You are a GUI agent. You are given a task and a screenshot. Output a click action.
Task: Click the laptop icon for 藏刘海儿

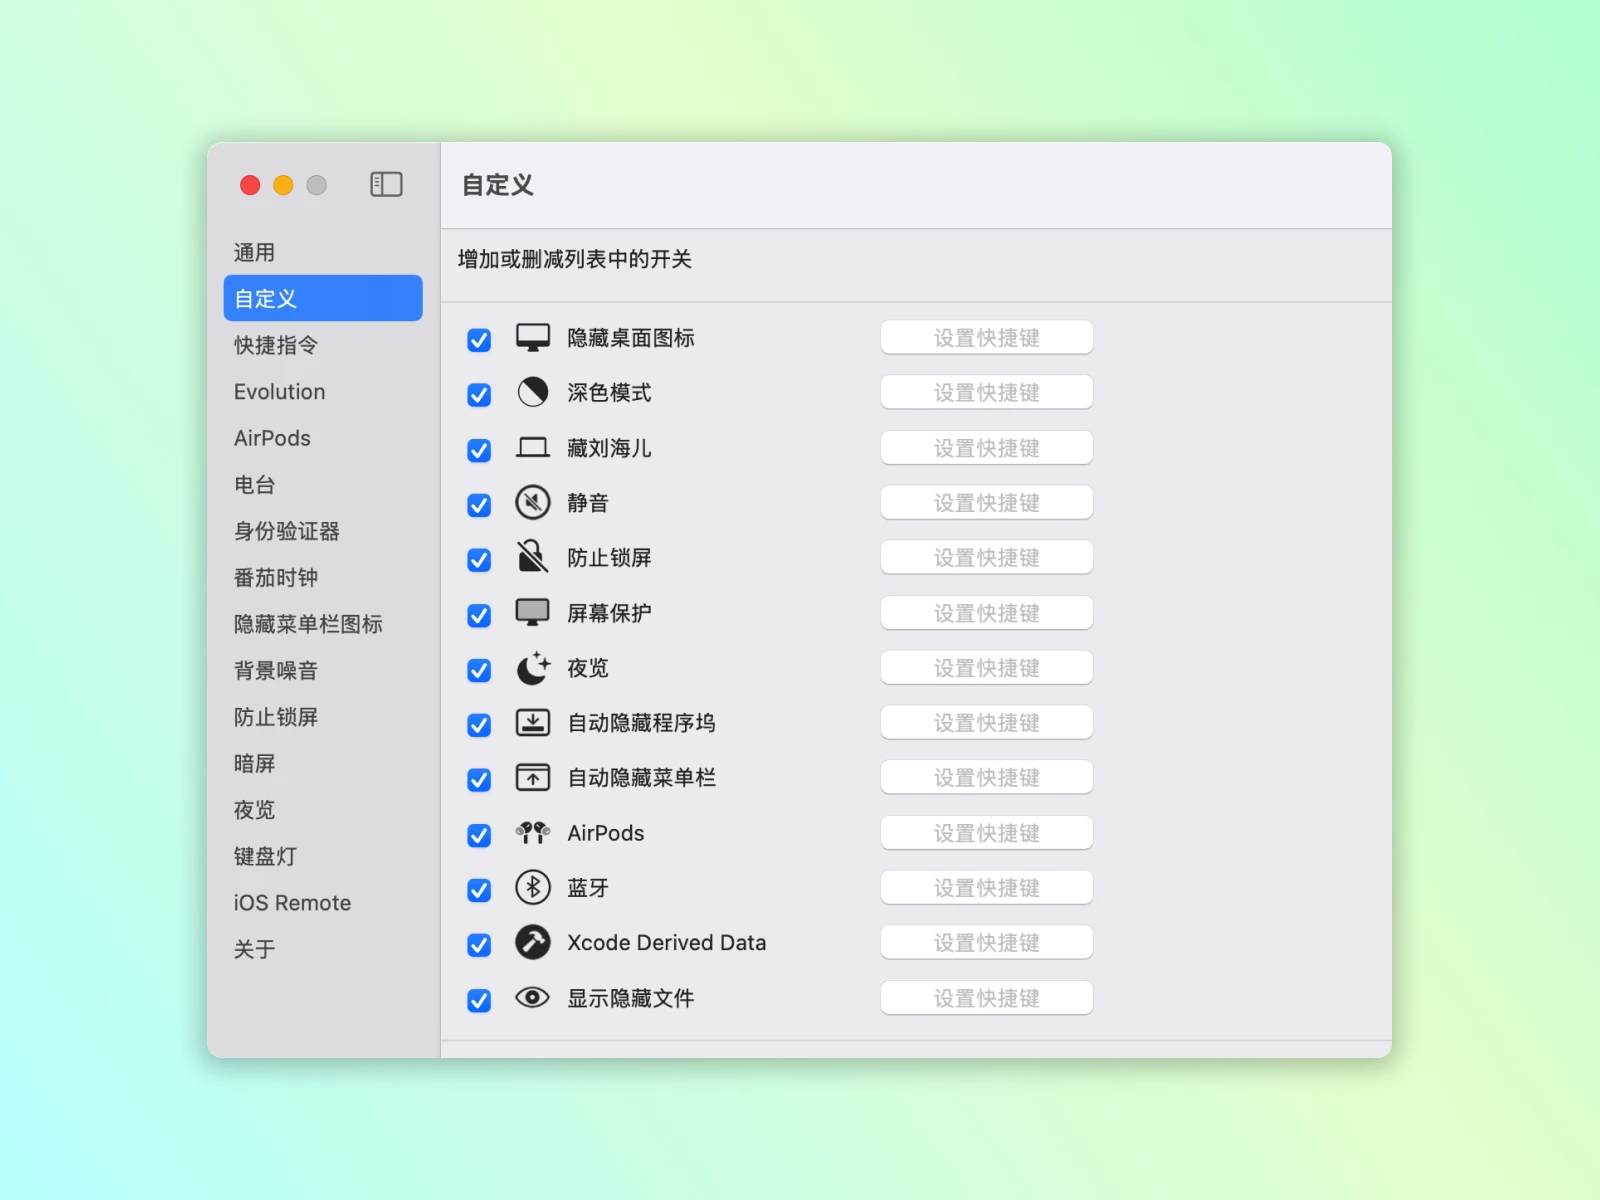(x=533, y=447)
